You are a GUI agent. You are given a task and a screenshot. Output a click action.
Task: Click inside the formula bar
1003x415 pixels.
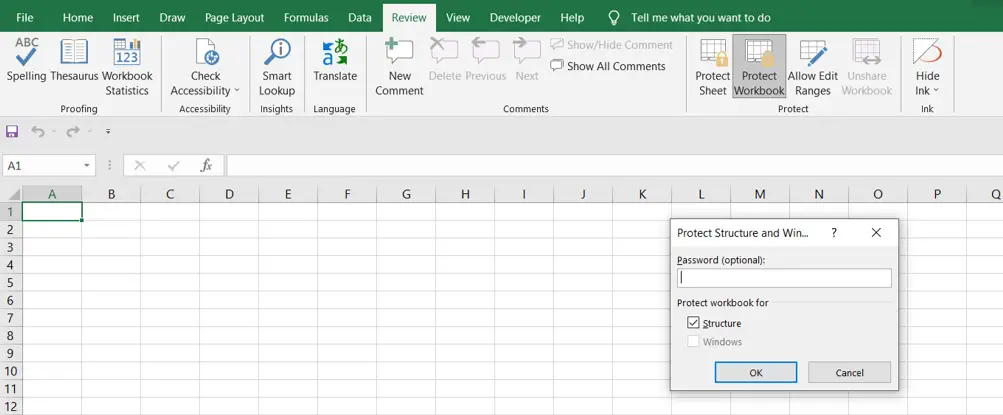[x=614, y=166]
